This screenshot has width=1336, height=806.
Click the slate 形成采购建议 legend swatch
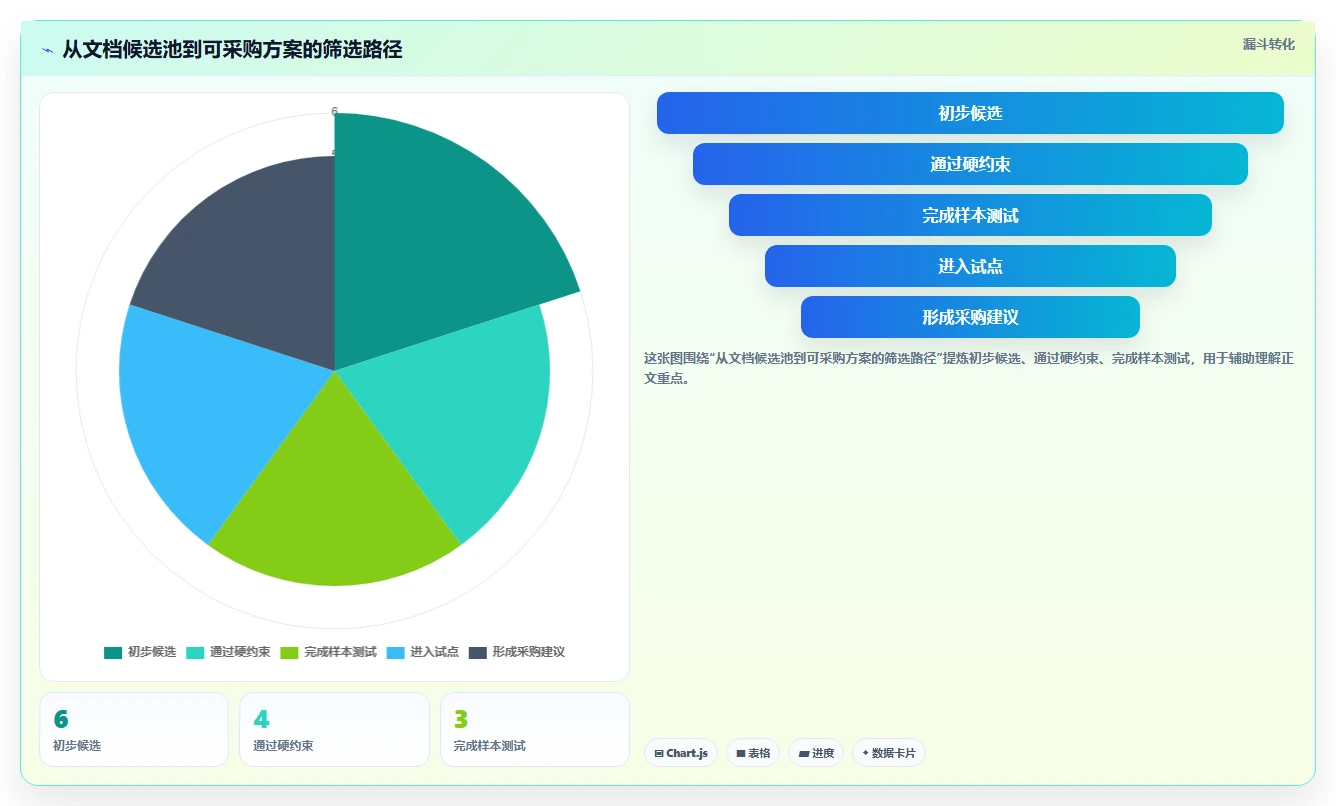pos(478,652)
